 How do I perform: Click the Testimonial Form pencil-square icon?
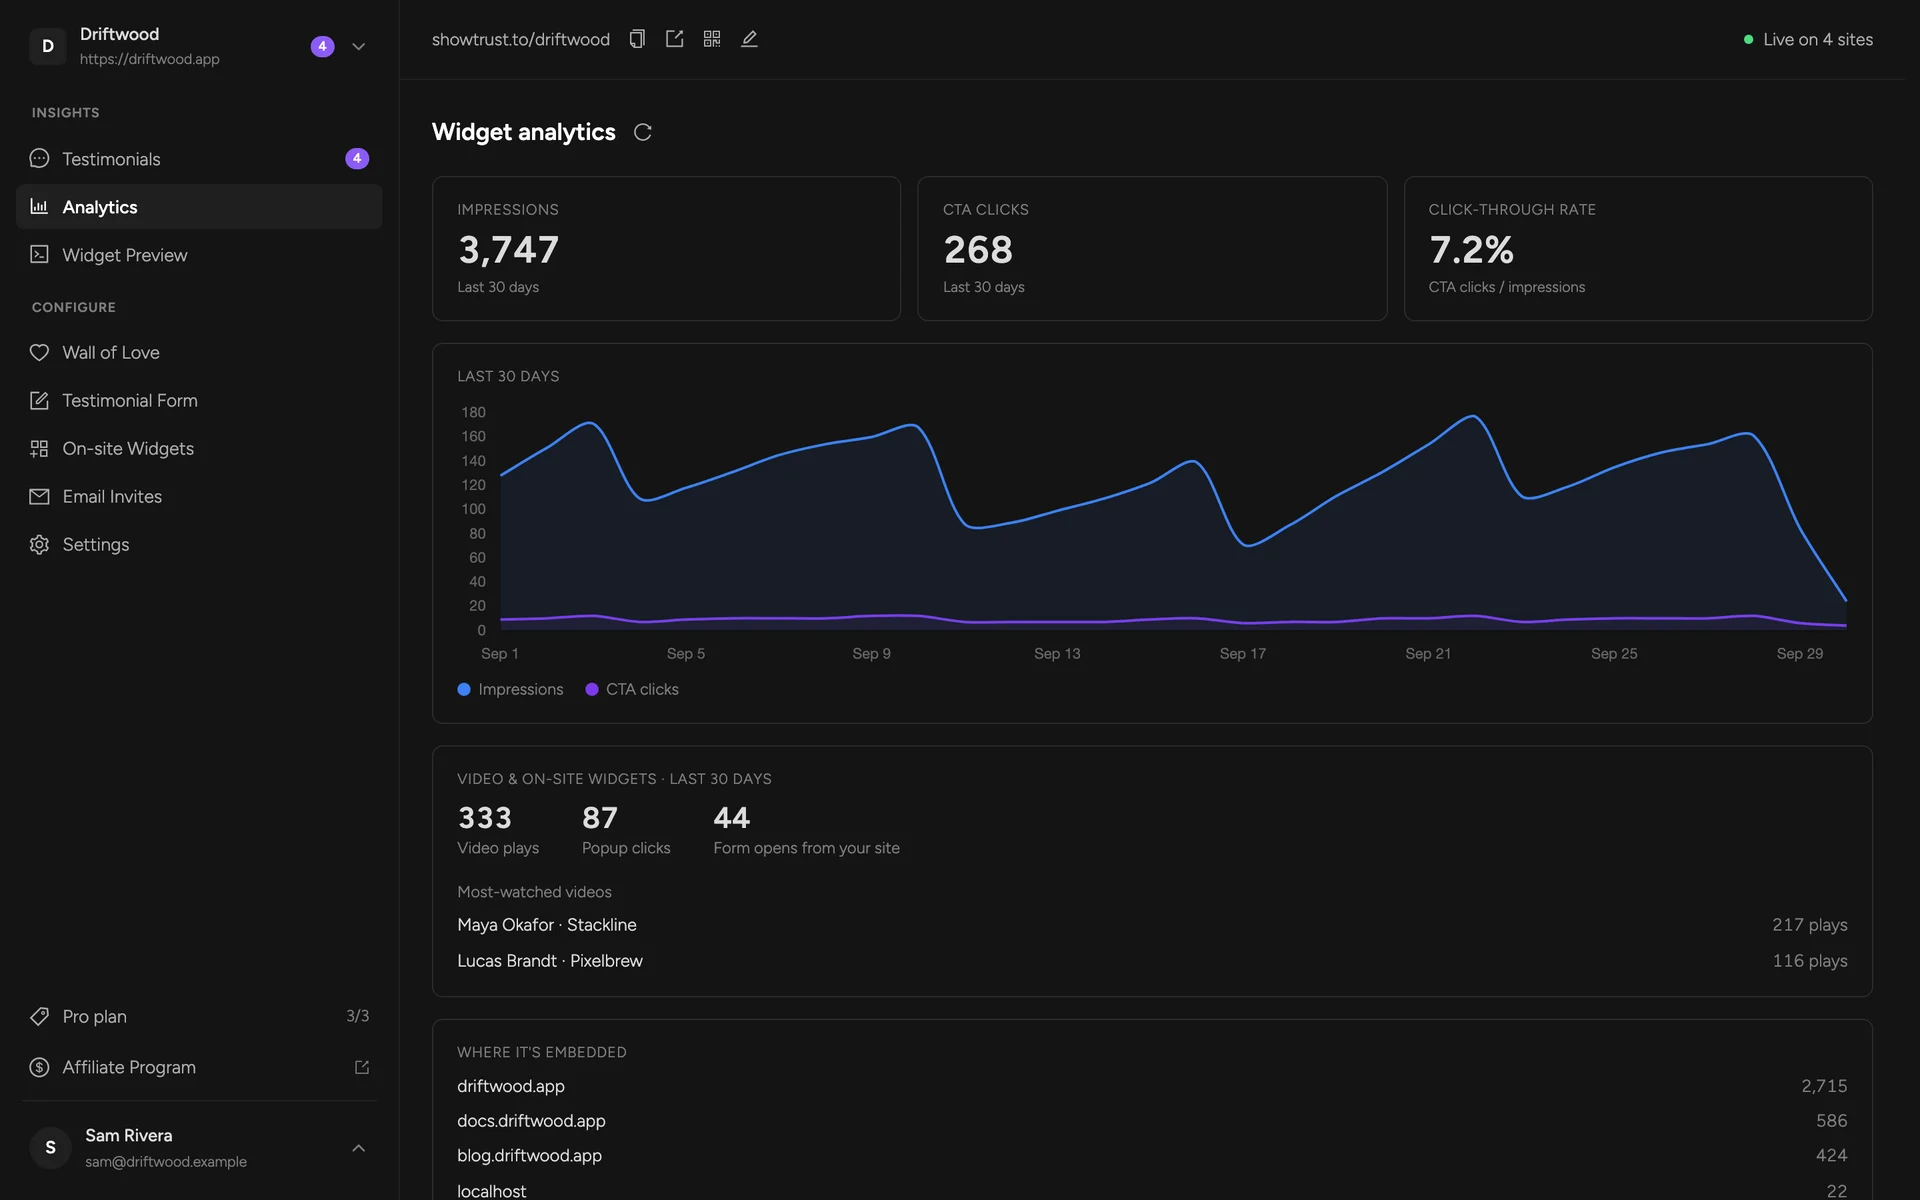[x=39, y=400]
